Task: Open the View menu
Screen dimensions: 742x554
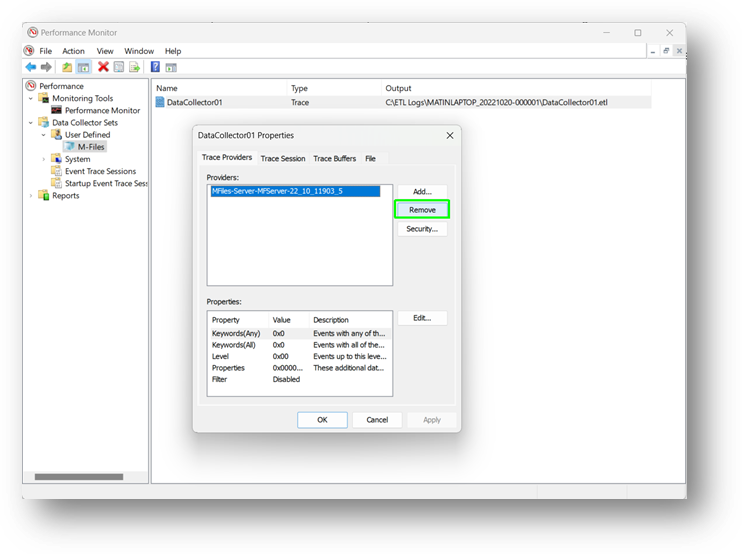Action: click(105, 51)
